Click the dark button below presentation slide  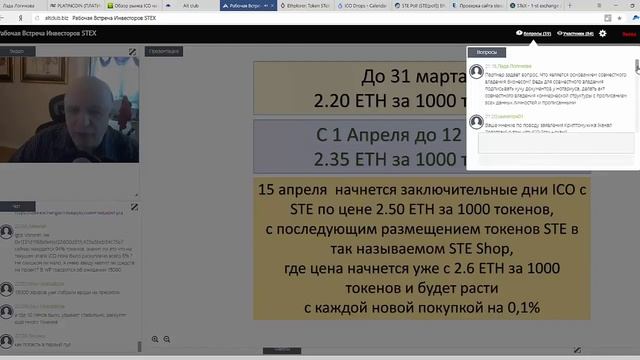coord(282,350)
